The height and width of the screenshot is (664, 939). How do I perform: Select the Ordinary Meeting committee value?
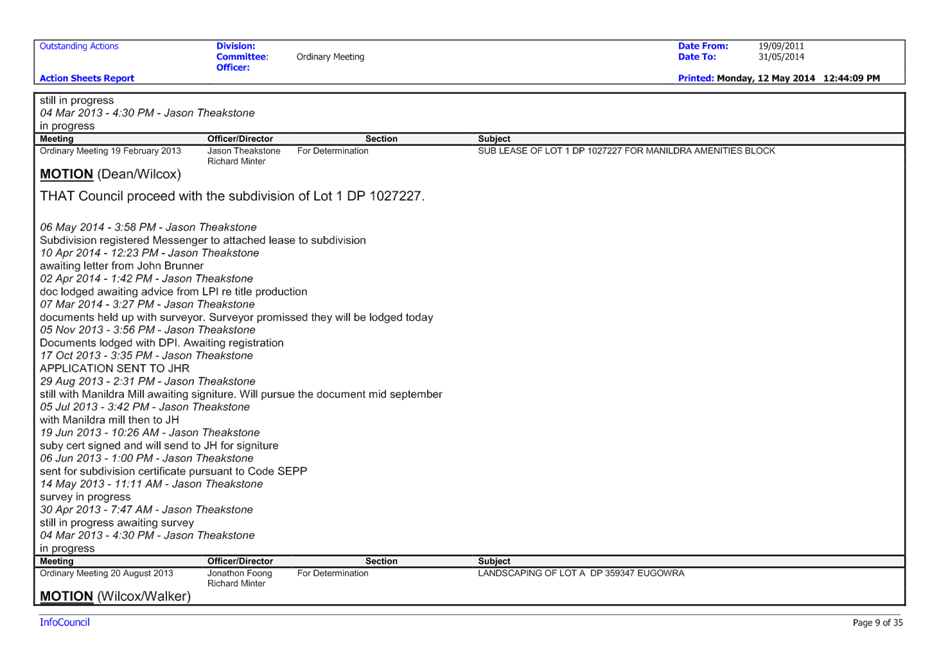click(x=330, y=57)
